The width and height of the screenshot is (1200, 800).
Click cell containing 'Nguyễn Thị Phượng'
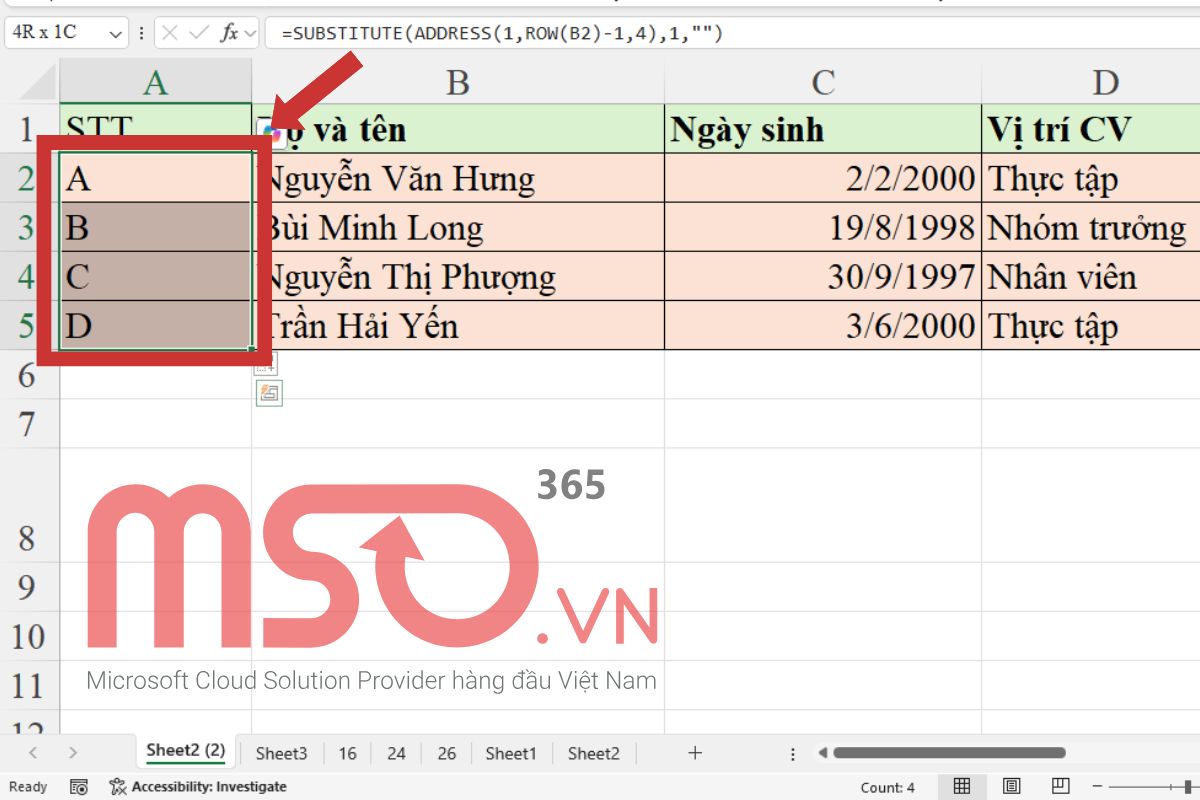(458, 277)
